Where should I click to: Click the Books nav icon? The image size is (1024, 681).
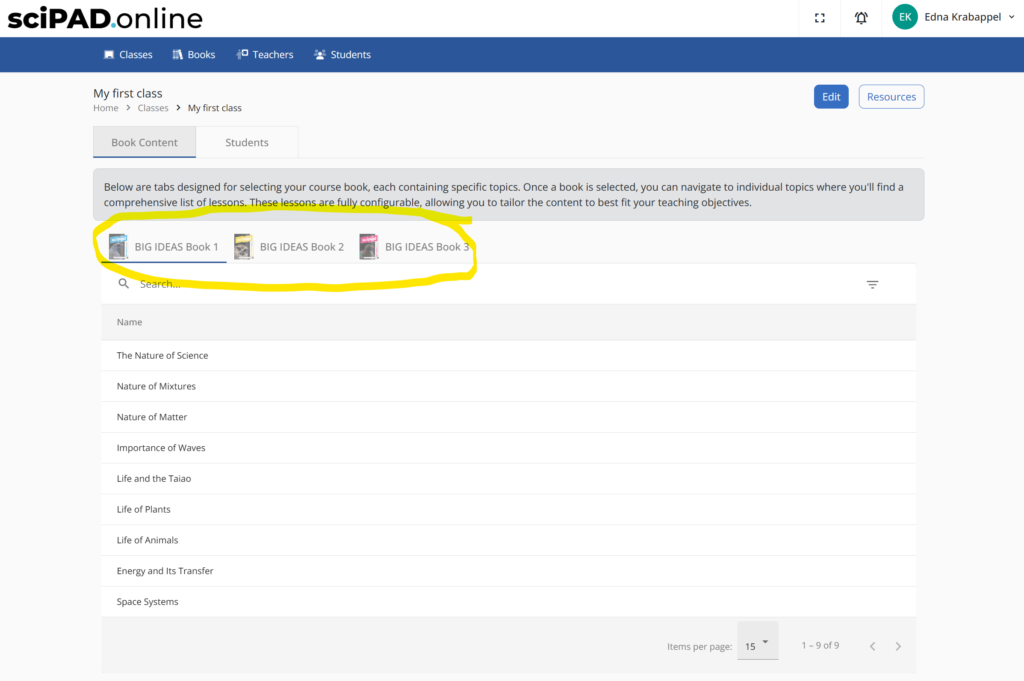[178, 55]
